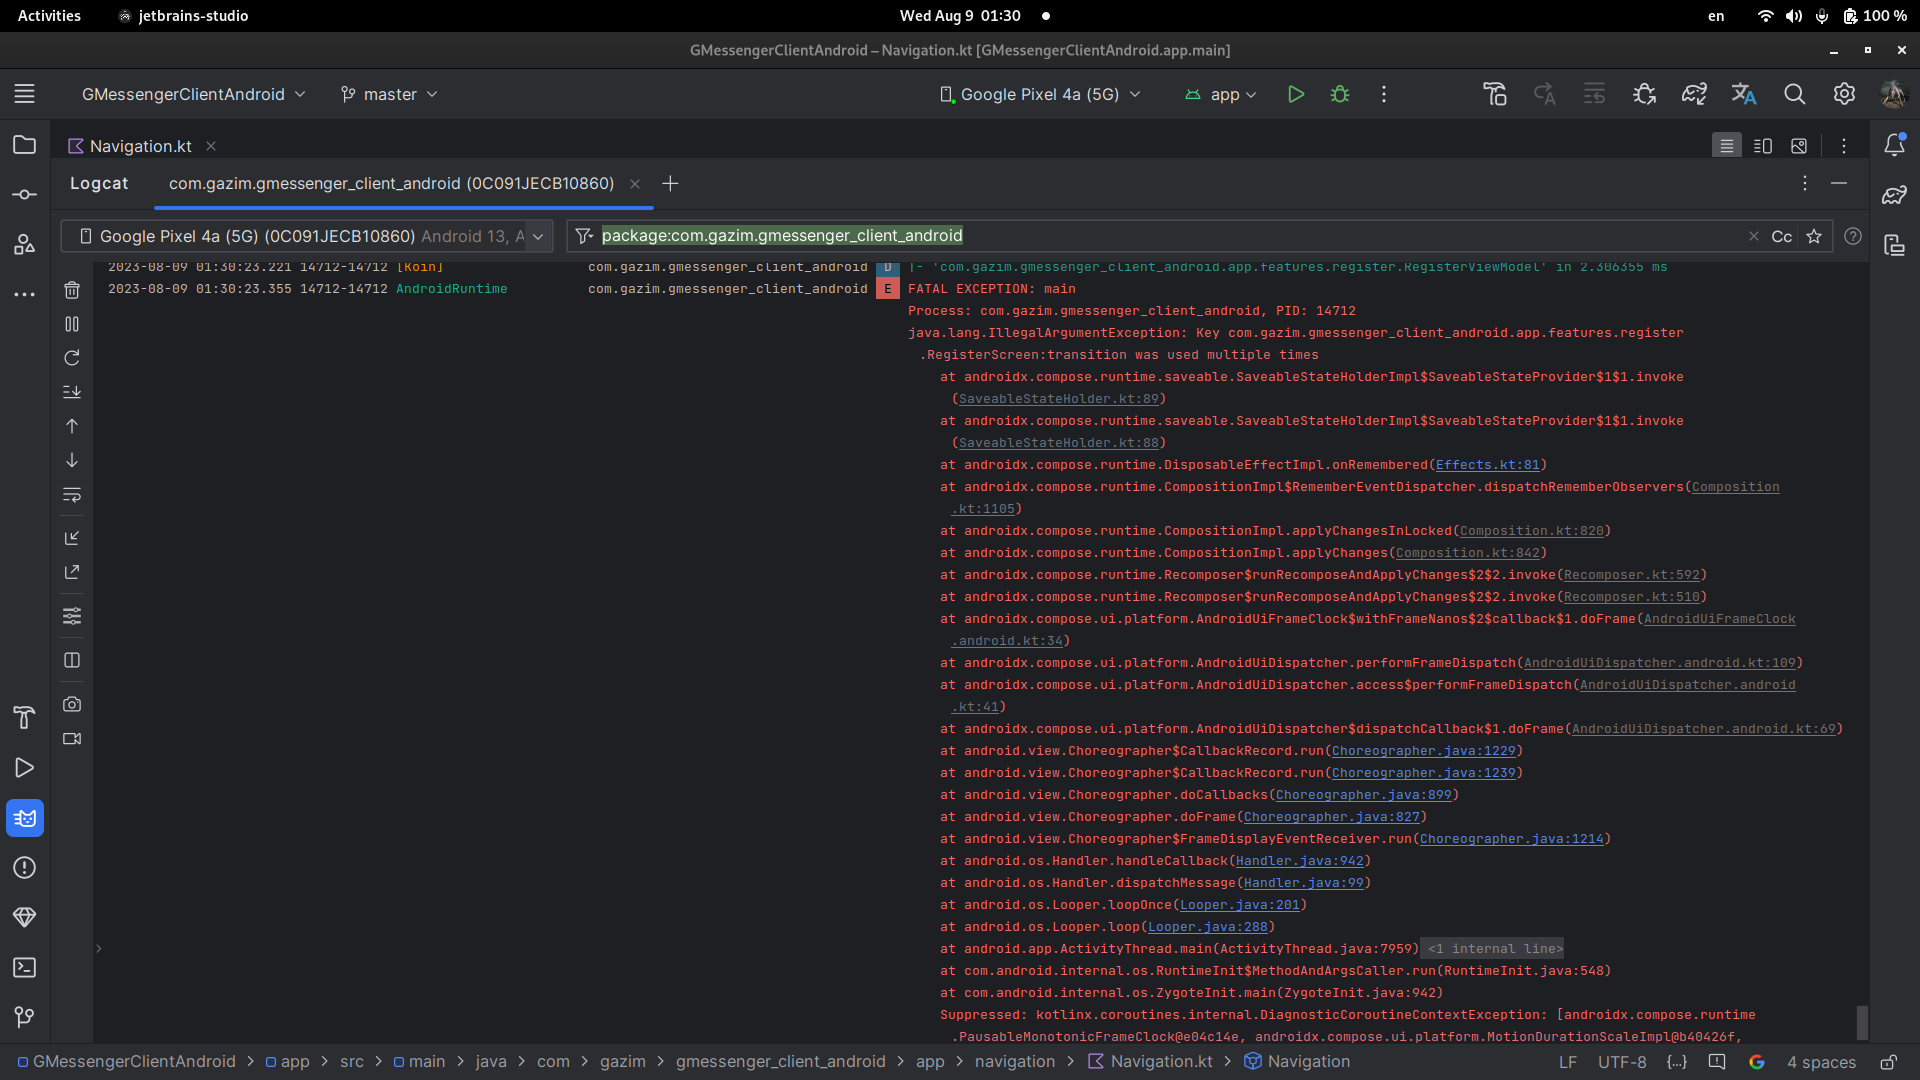Click scroll to end of log
Screen dimensions: 1920x1080
tap(72, 392)
